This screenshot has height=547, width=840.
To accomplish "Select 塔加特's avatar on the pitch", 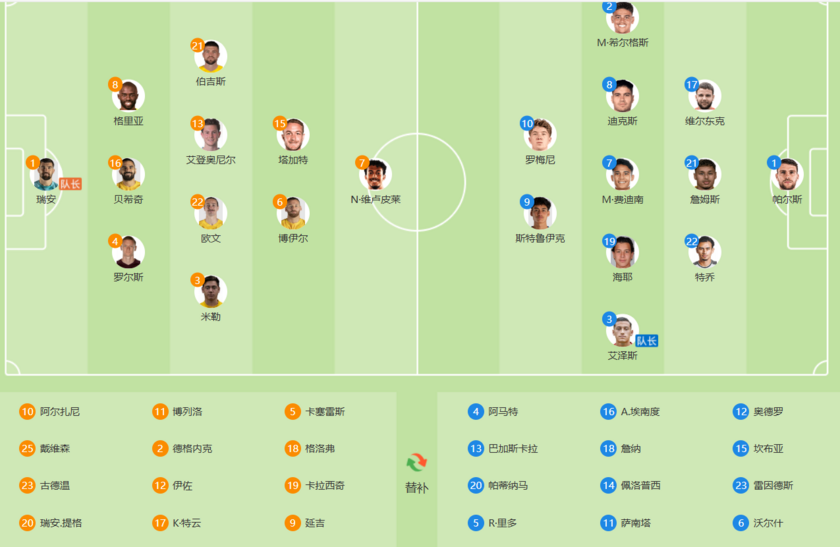I will coord(293,135).
